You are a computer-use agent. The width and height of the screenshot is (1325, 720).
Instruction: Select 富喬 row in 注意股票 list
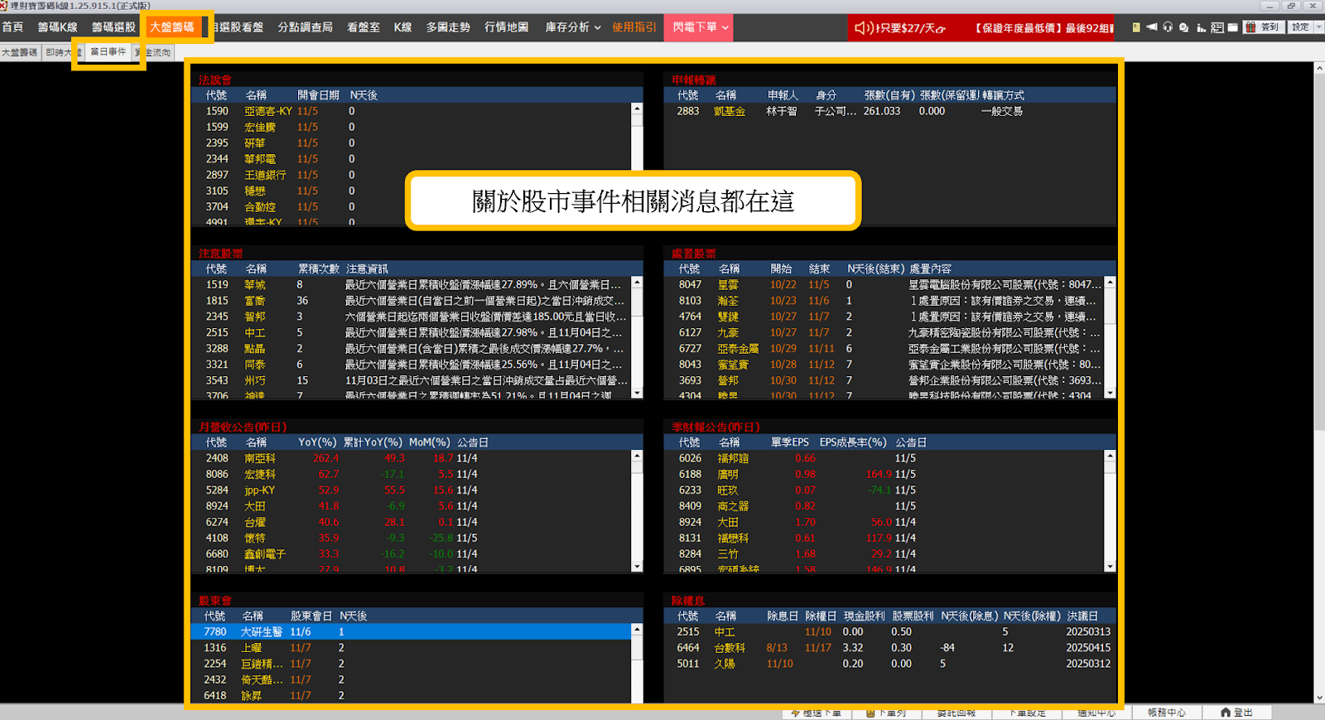[x=411, y=300]
